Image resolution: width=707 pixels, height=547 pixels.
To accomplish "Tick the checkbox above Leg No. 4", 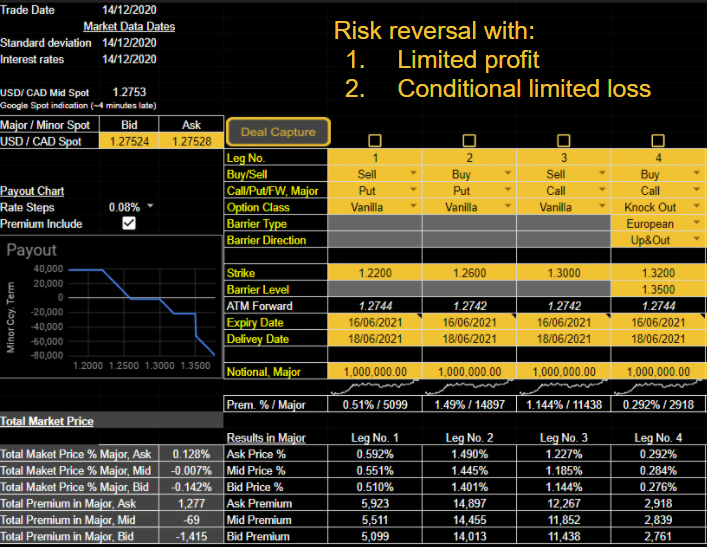I will [657, 141].
